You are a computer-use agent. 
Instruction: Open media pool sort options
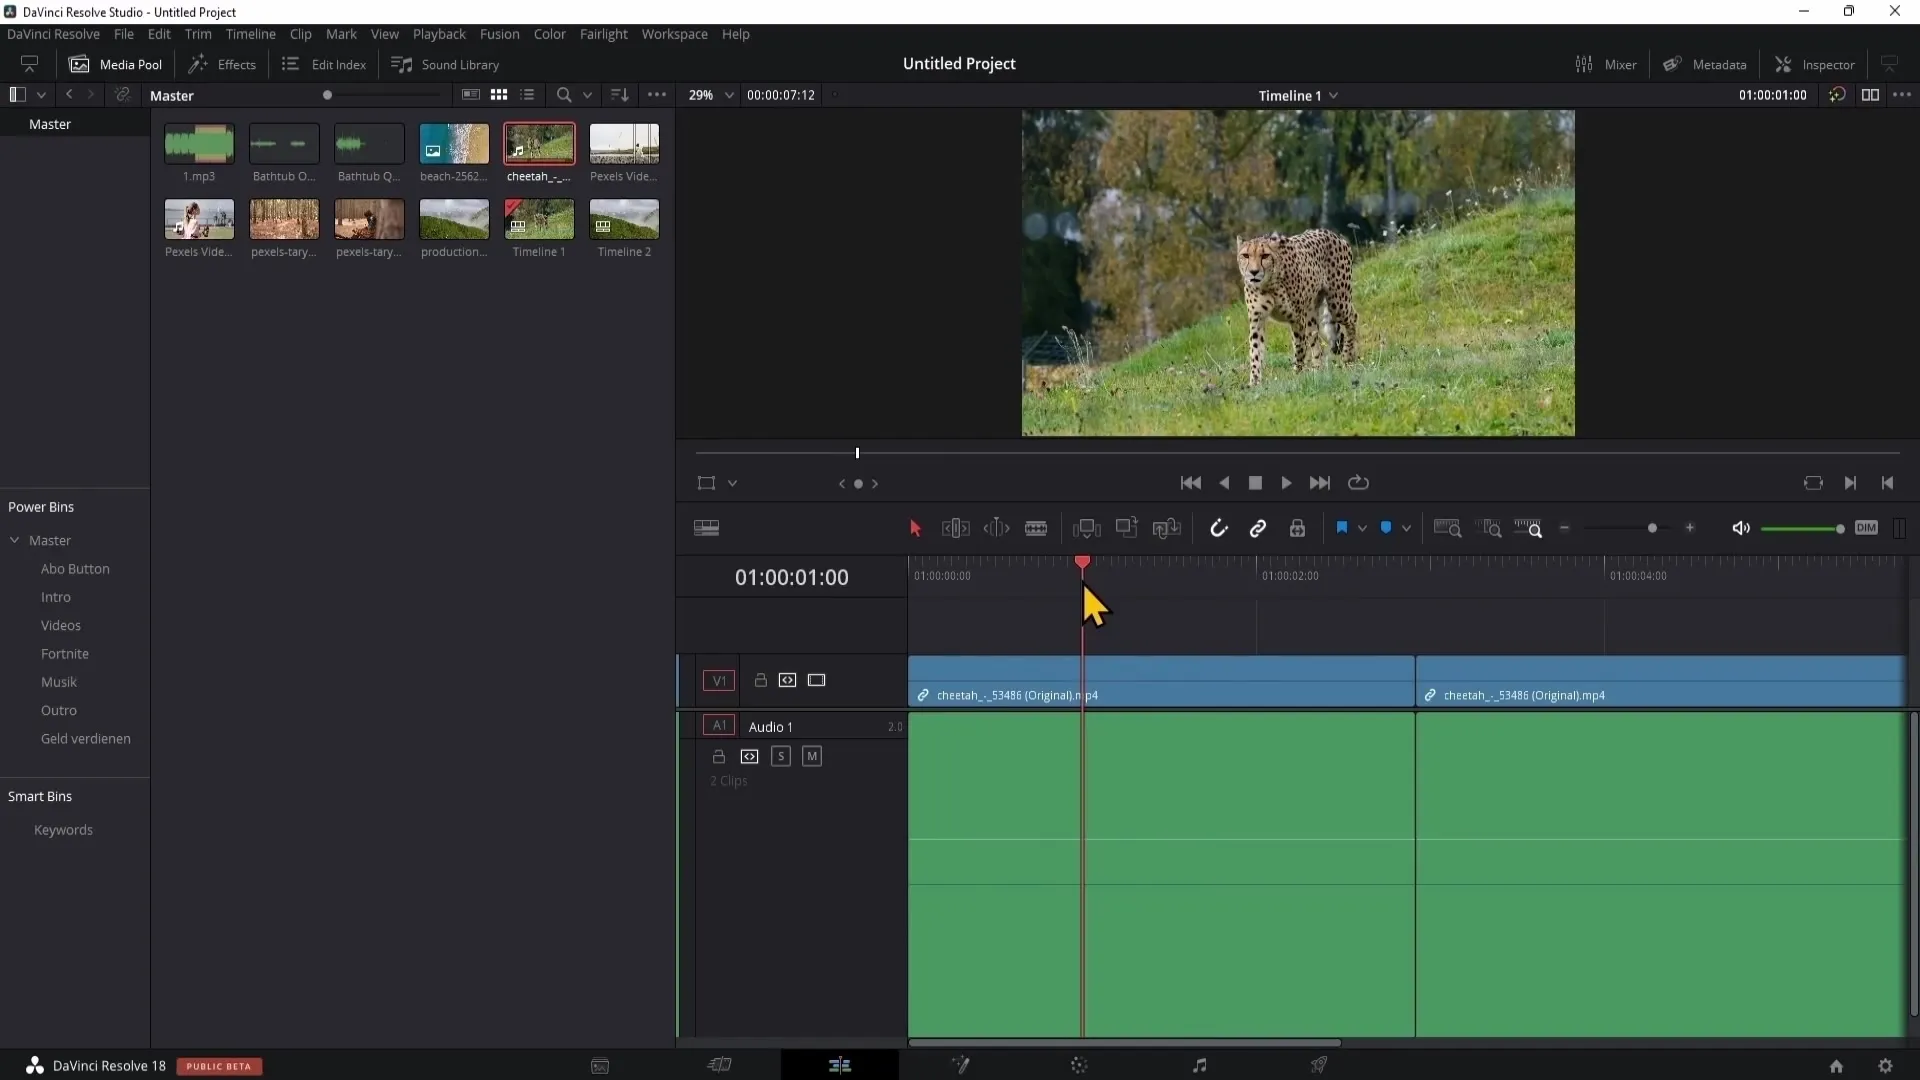tap(619, 95)
